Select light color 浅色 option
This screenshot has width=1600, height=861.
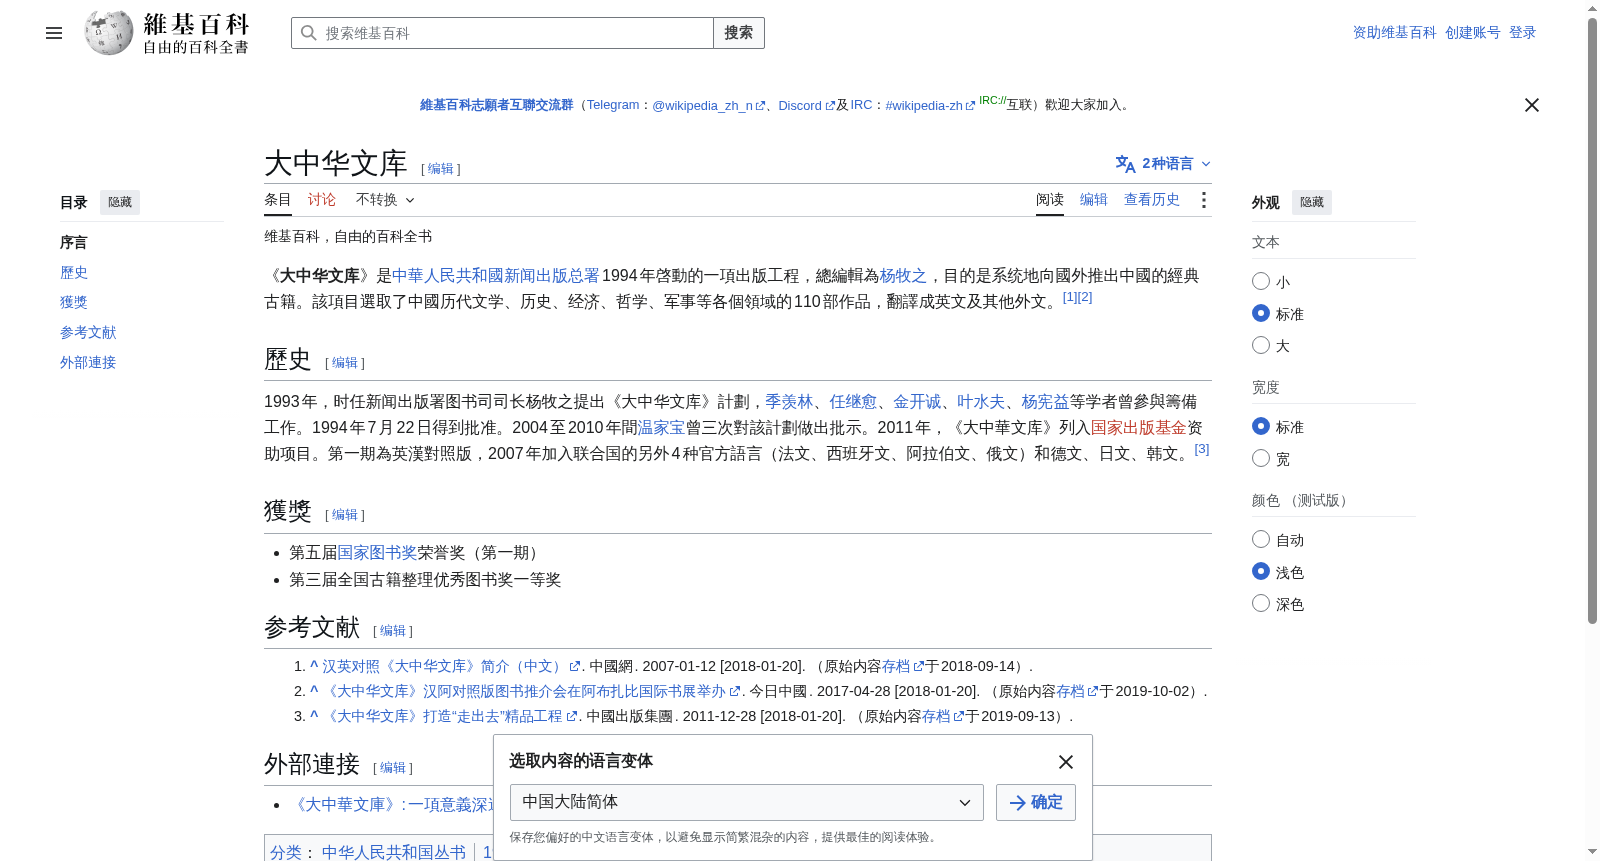(1261, 572)
